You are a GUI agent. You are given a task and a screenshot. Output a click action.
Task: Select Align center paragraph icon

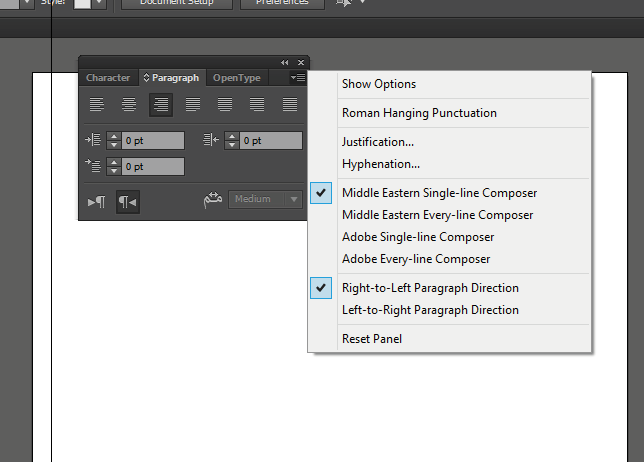tap(129, 104)
